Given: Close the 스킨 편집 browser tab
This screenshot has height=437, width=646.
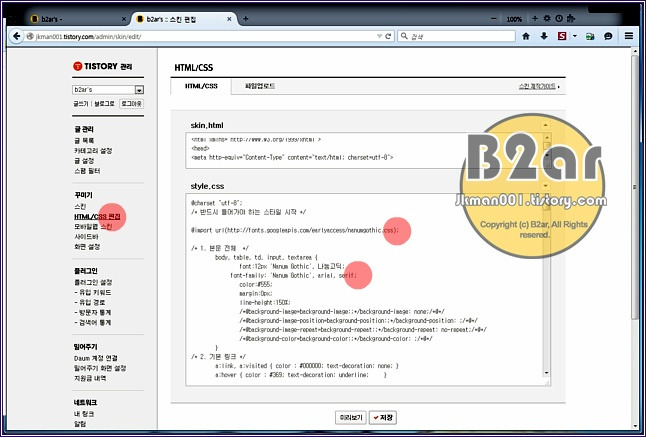Looking at the screenshot, I should [229, 19].
